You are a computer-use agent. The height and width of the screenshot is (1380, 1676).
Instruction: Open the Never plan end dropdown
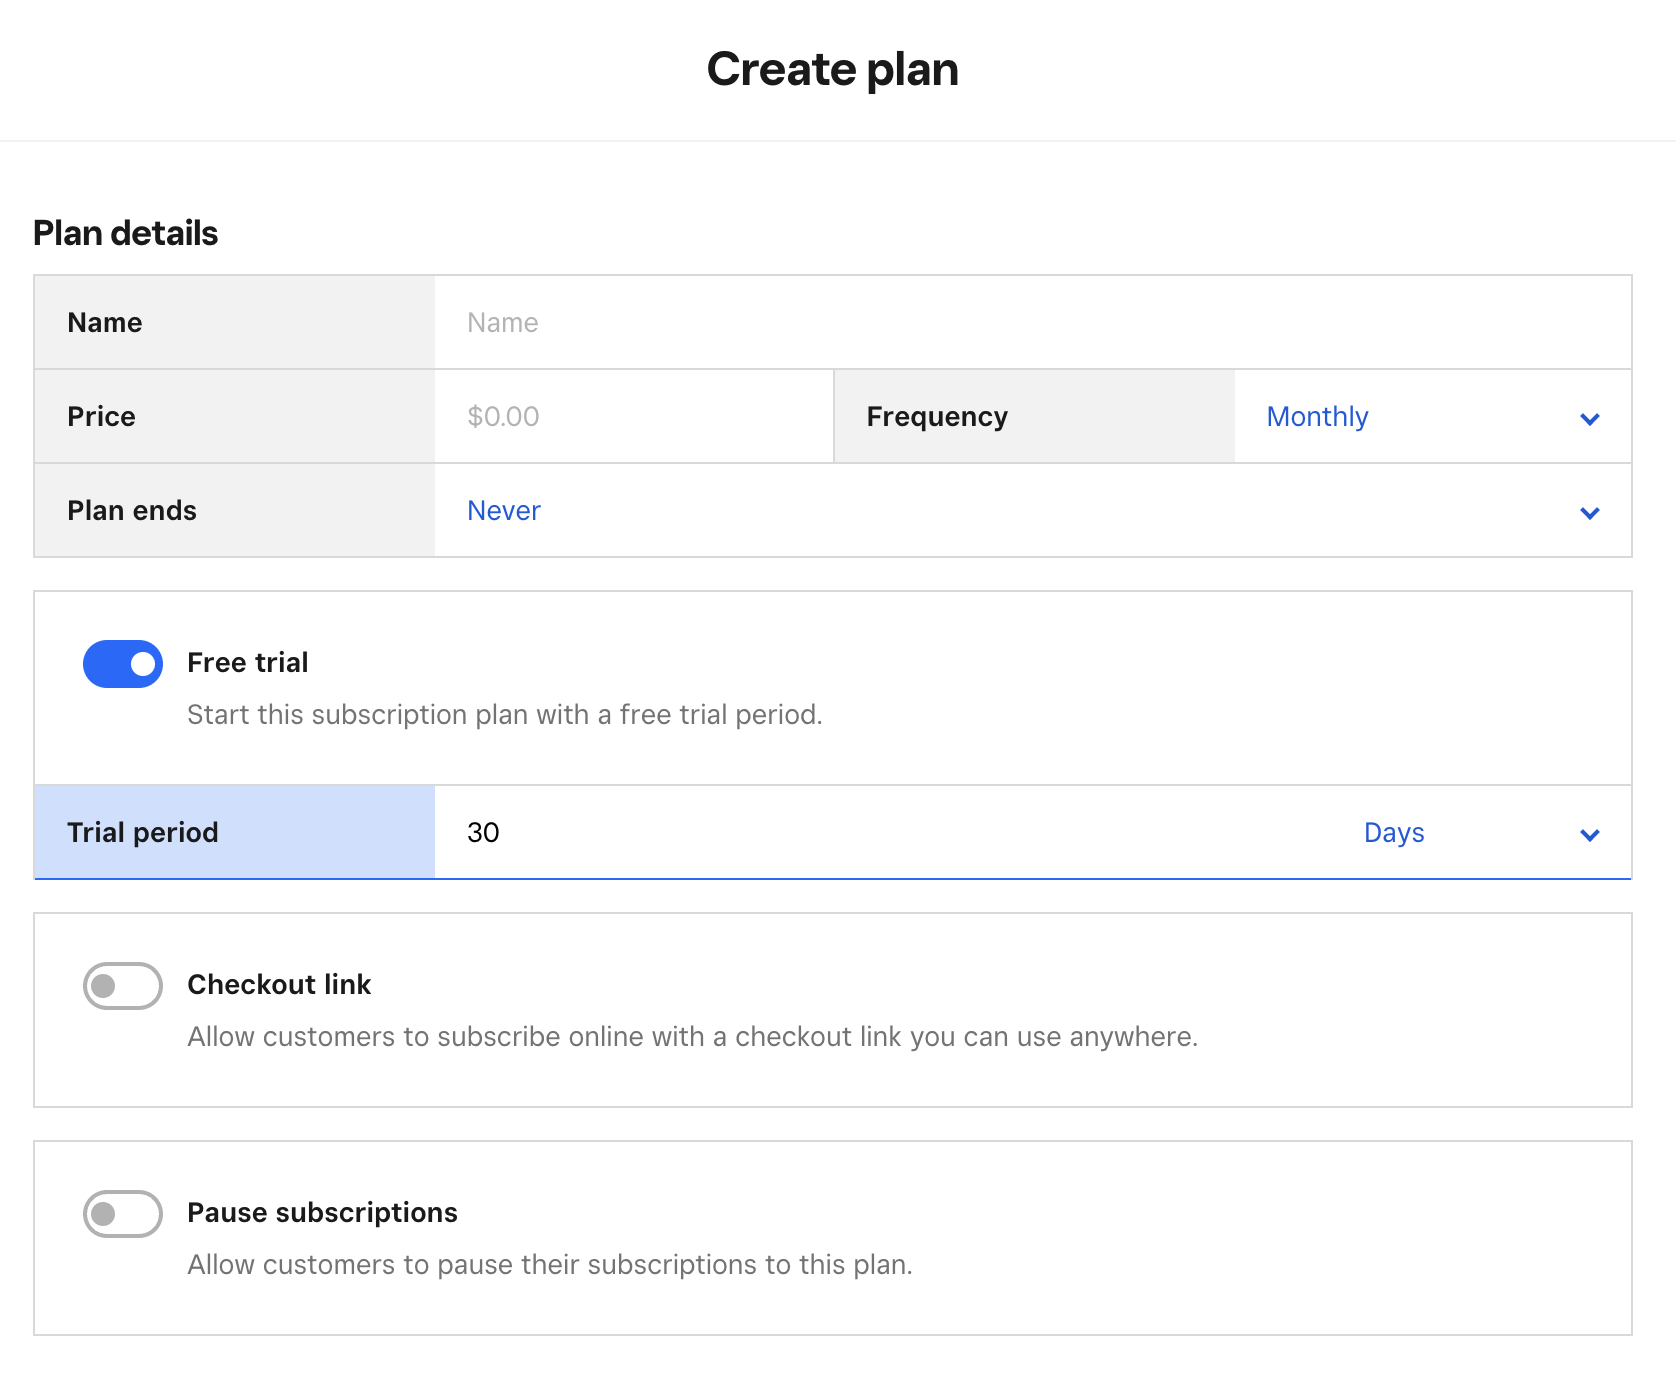click(x=504, y=511)
